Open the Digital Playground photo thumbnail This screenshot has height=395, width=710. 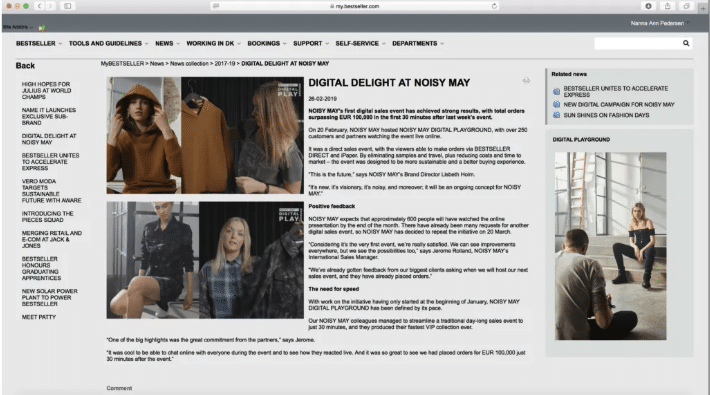coord(610,246)
